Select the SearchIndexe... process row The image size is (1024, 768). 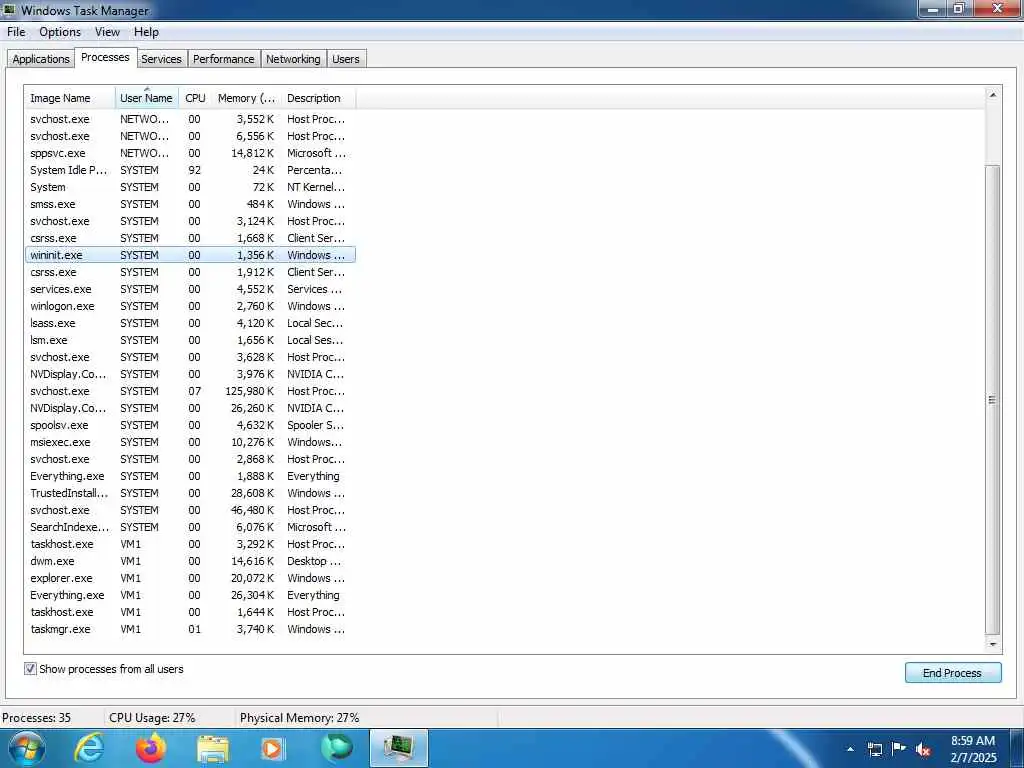(190, 526)
